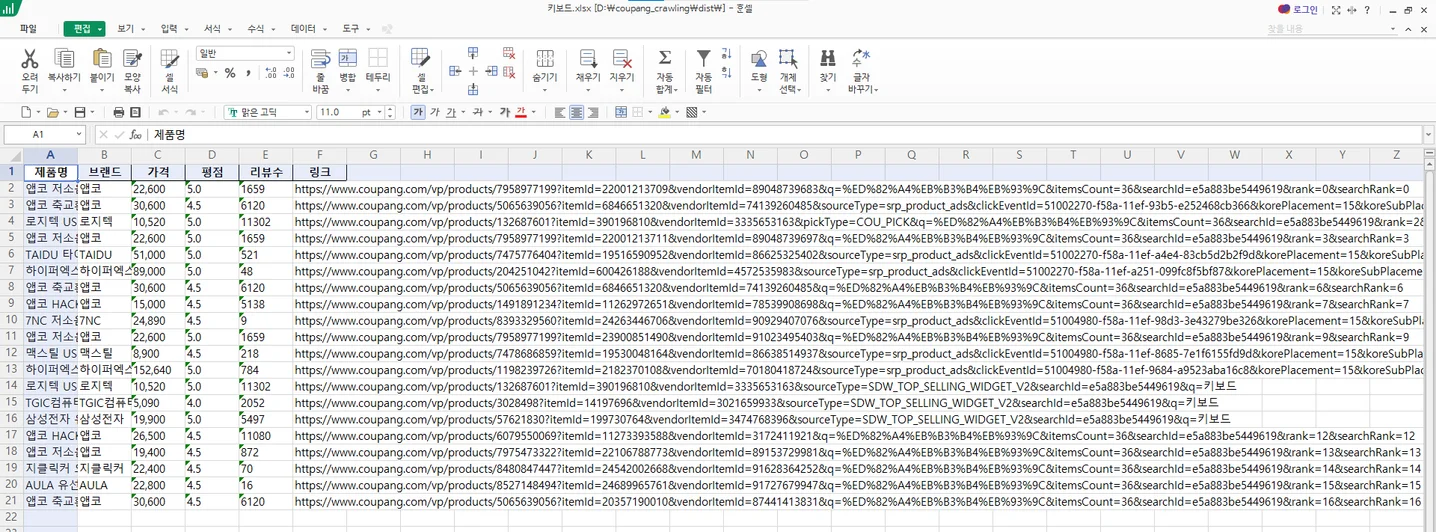Select column header C
Image resolution: width=1436 pixels, height=532 pixels.
point(158,154)
